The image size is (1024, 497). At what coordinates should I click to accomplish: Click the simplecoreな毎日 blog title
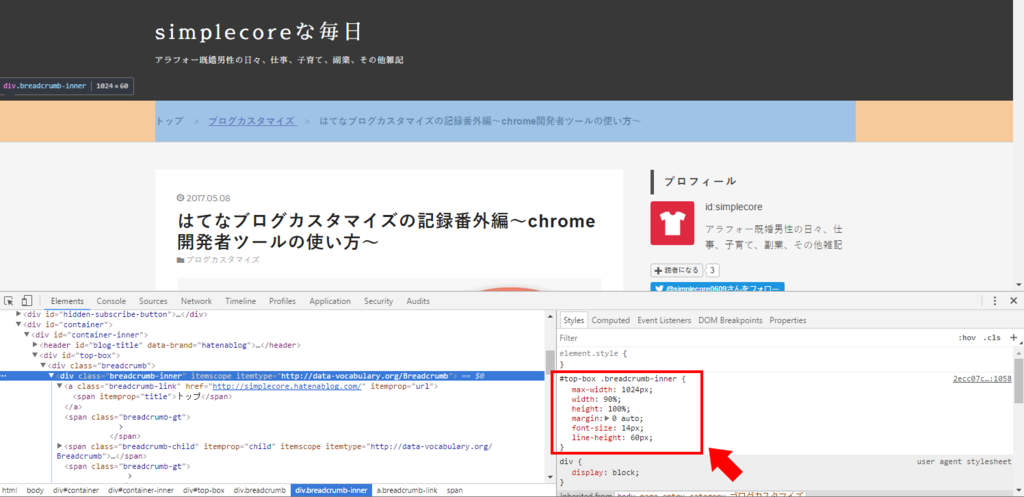pos(259,31)
